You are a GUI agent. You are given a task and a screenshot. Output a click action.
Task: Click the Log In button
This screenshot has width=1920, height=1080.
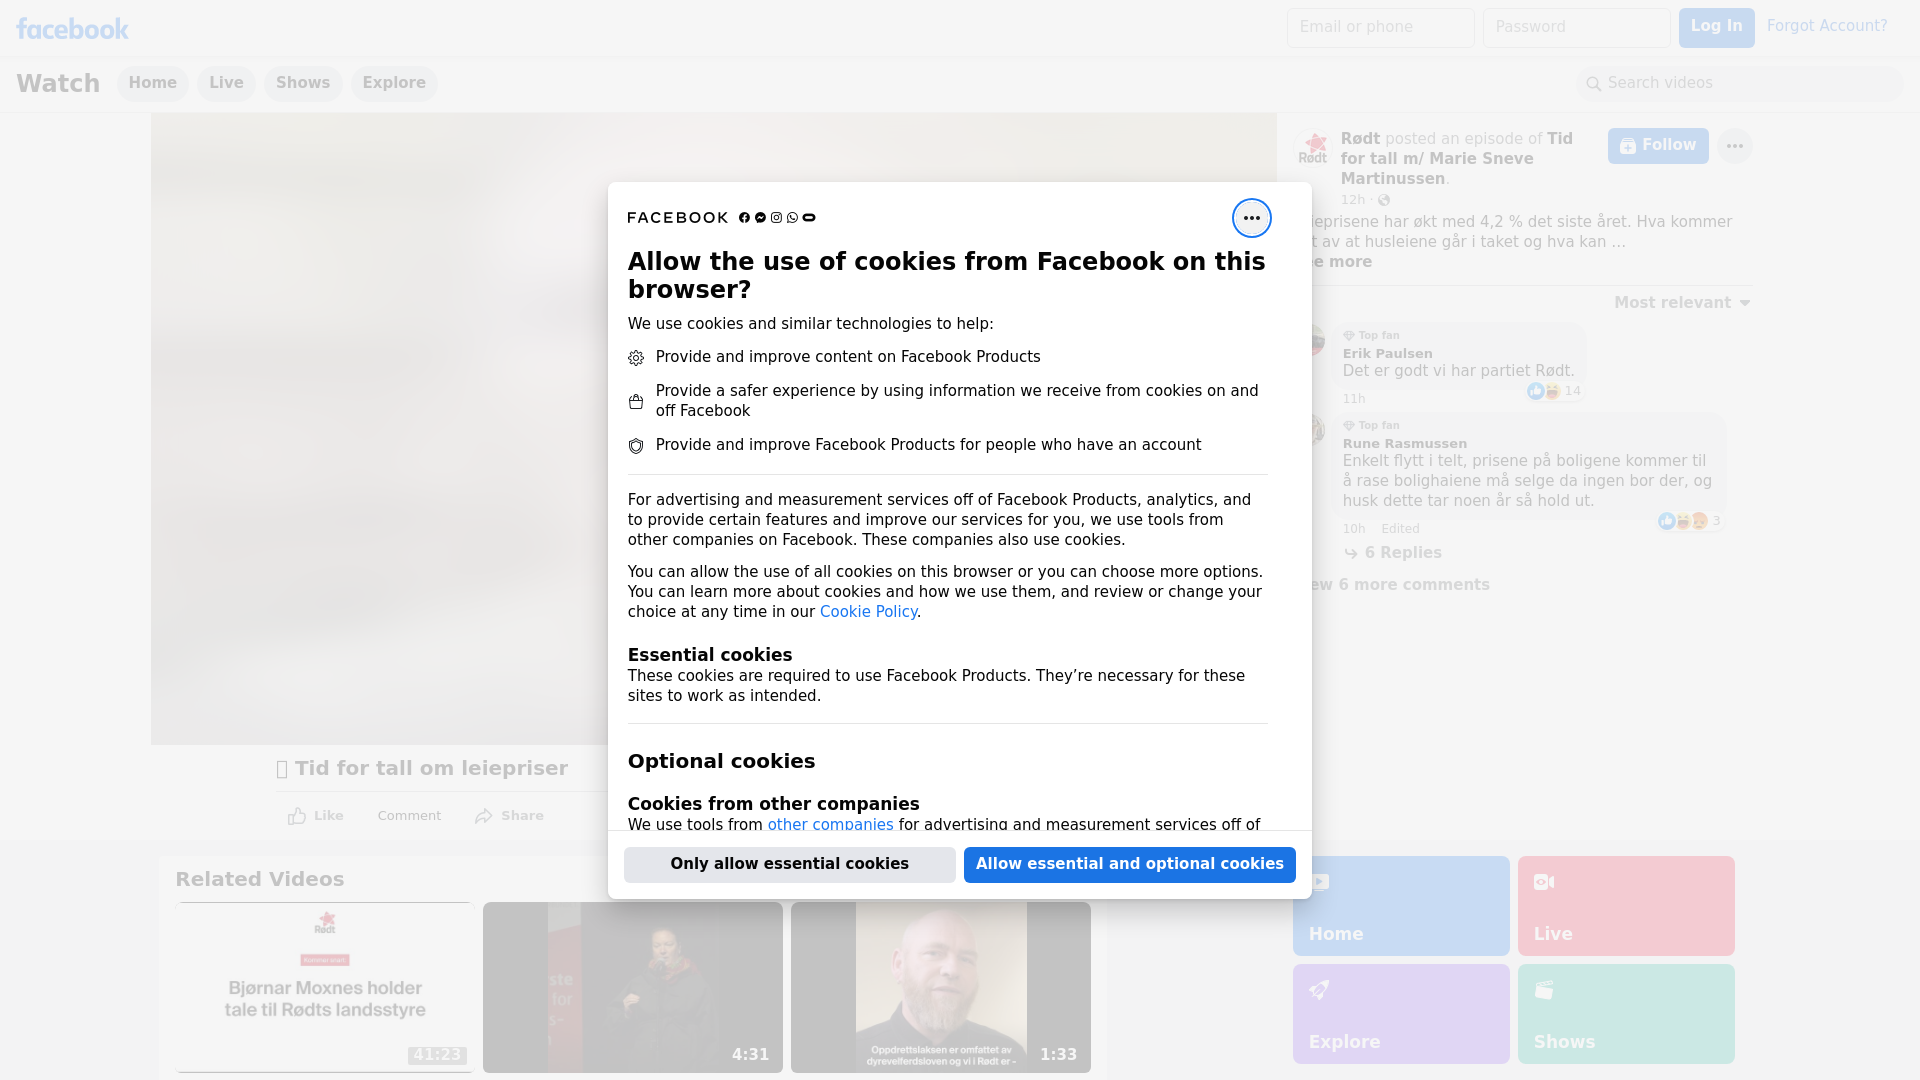[1716, 28]
